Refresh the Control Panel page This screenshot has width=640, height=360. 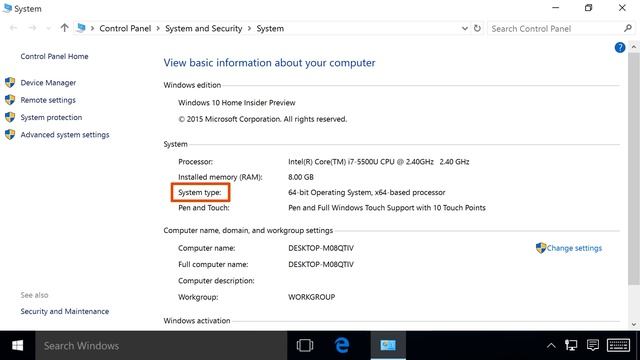pyautogui.click(x=477, y=29)
